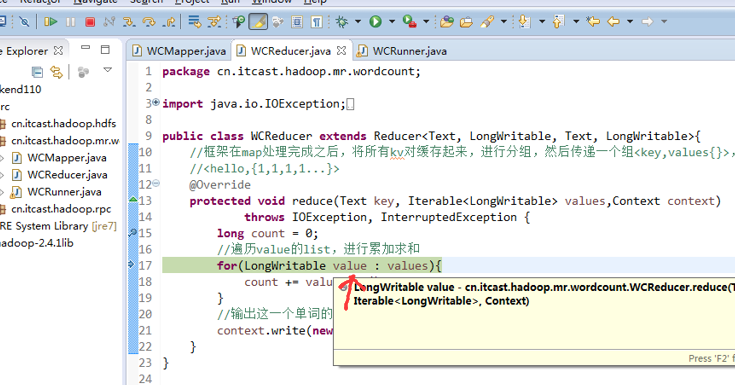Select package cn.itcast.hadoop.mr.w in tree
Screen dimensions: 735x385
pyautogui.click(x=65, y=141)
